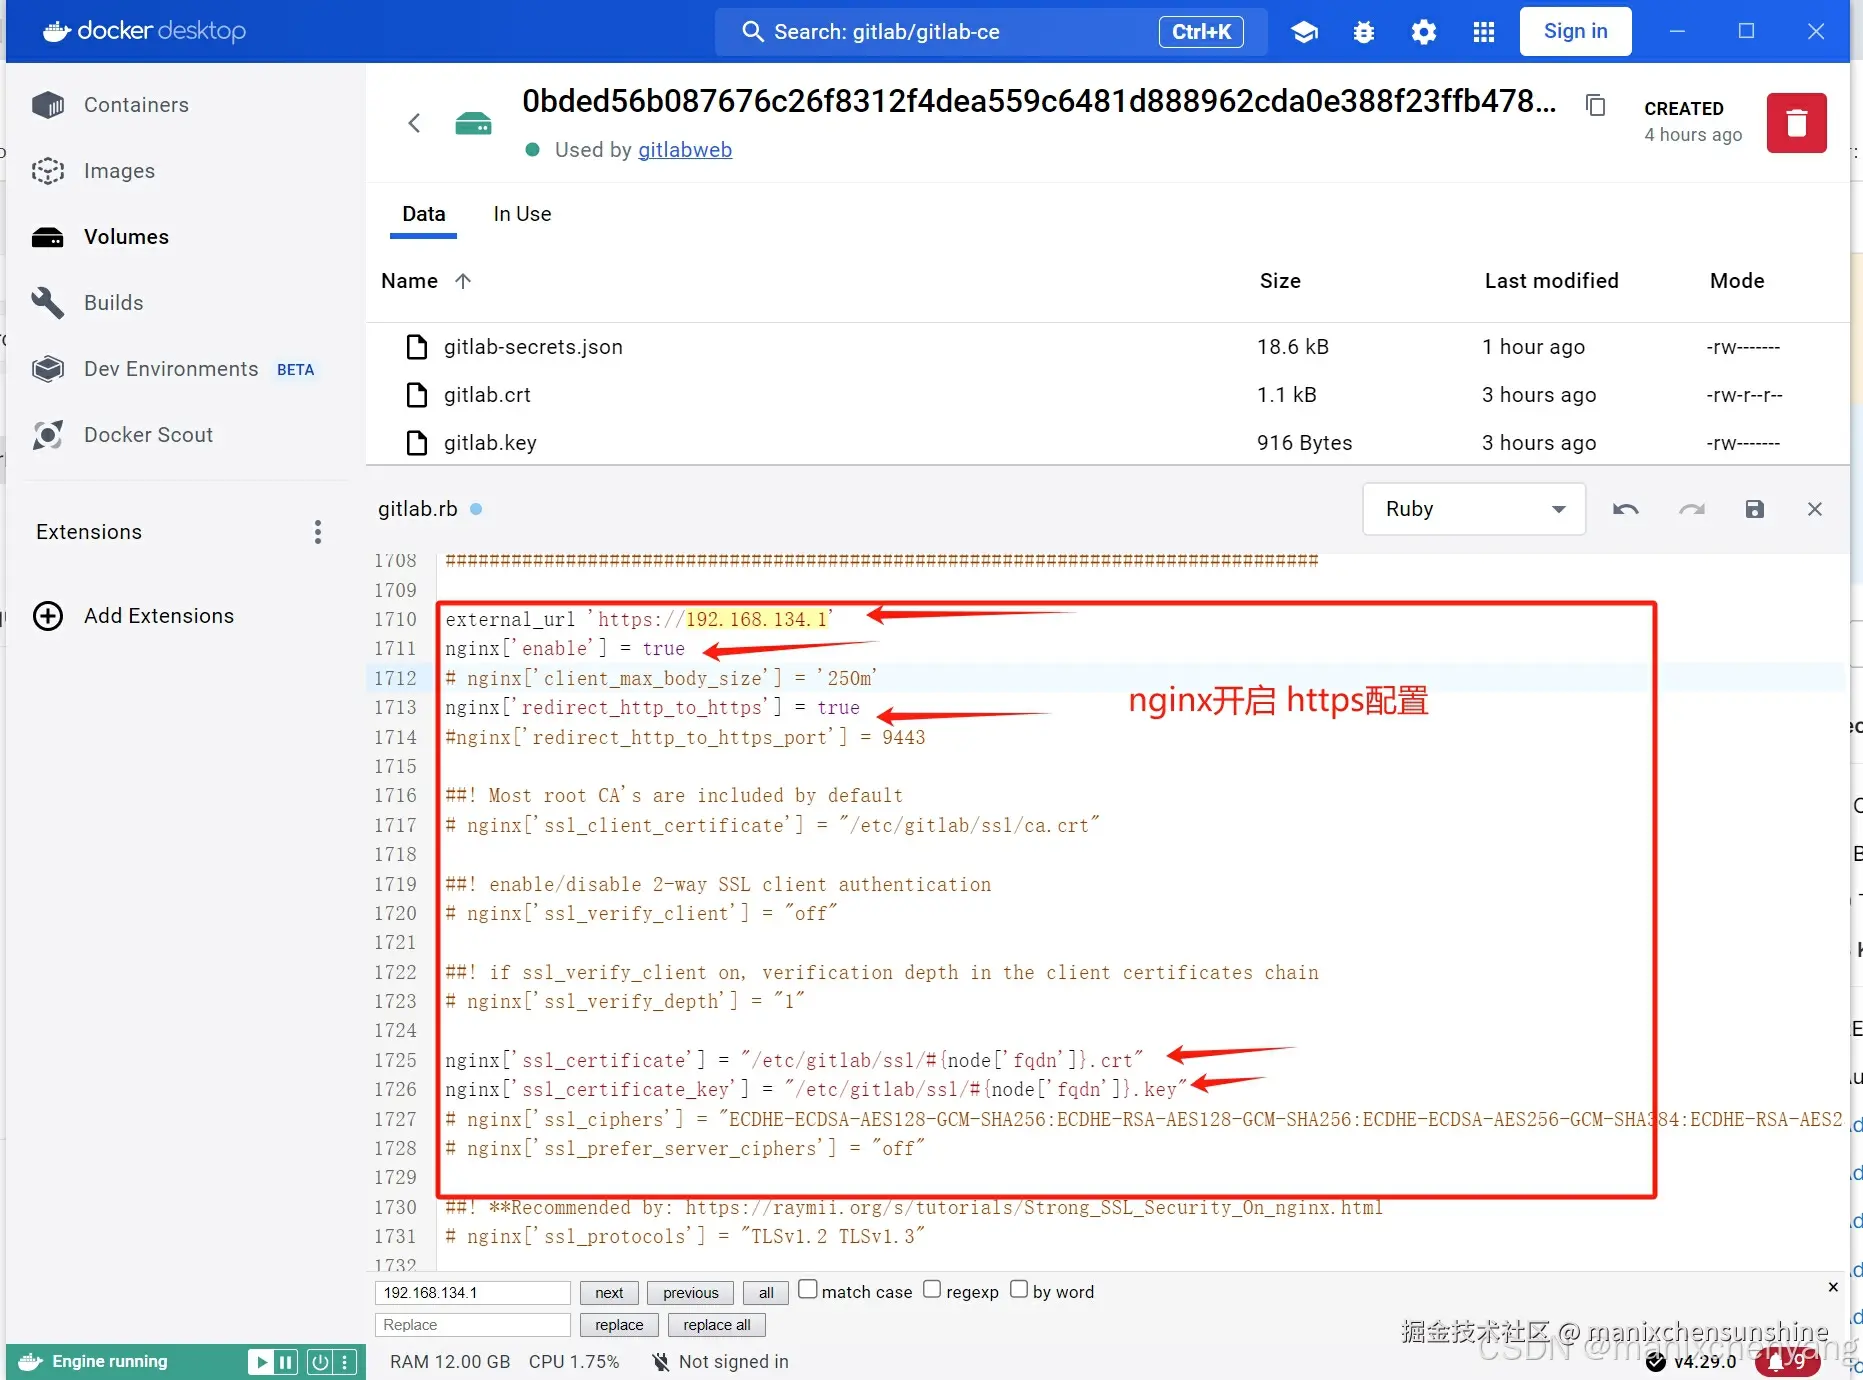Sort by Name using the arrow icon
Image resolution: width=1863 pixels, height=1380 pixels.
[463, 281]
